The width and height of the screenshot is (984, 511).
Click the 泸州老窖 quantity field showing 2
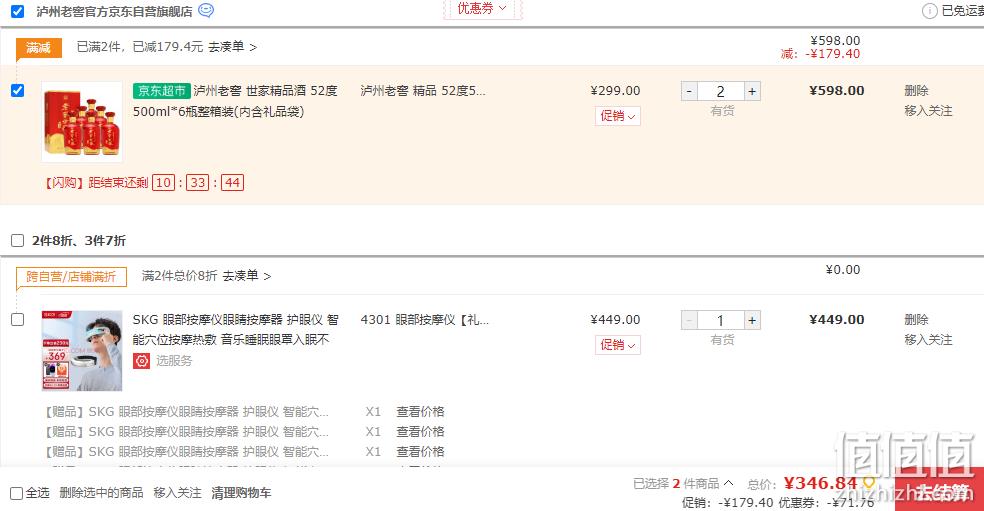(720, 91)
